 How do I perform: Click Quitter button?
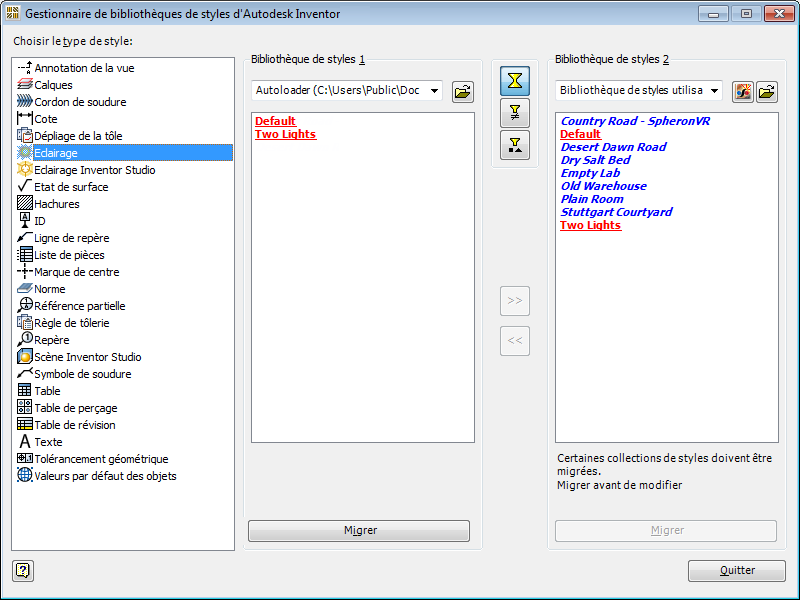[x=737, y=570]
